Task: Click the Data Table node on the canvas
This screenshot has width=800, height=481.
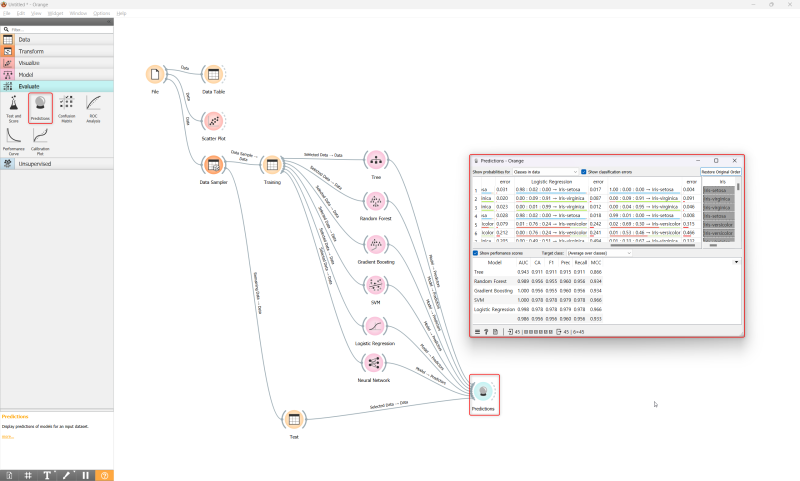Action: click(x=213, y=75)
